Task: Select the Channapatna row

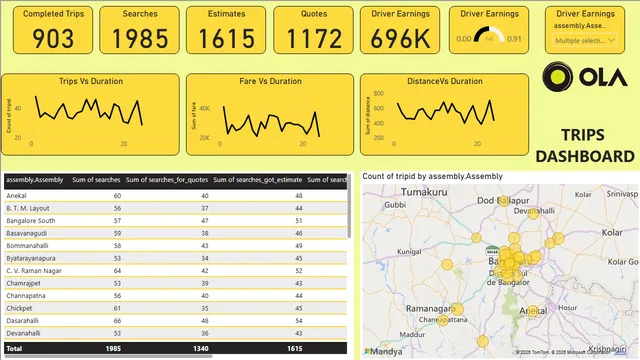Action: (x=176, y=296)
